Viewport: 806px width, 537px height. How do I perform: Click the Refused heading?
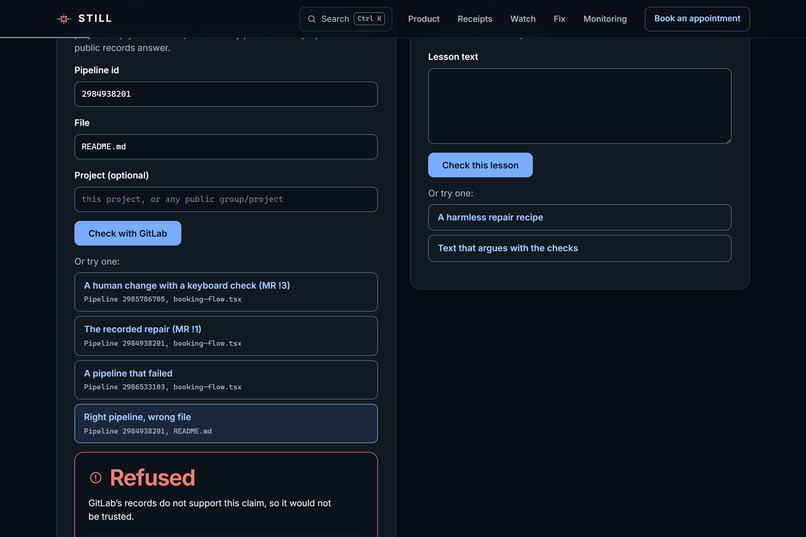click(152, 477)
